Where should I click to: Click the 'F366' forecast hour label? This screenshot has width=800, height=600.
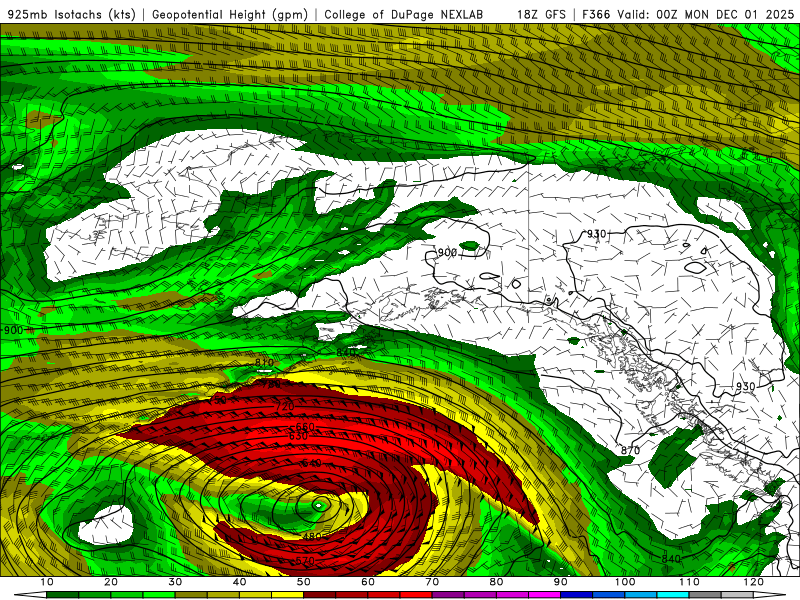click(597, 14)
